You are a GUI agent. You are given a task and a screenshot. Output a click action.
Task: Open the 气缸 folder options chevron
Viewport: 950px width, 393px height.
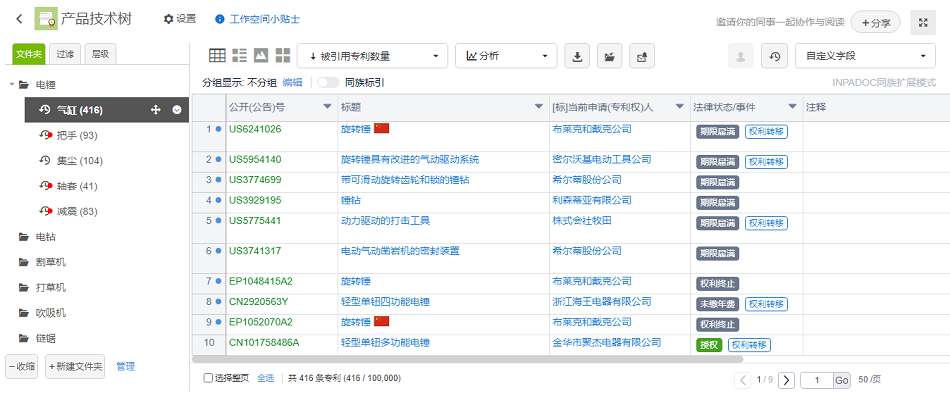tap(177, 110)
